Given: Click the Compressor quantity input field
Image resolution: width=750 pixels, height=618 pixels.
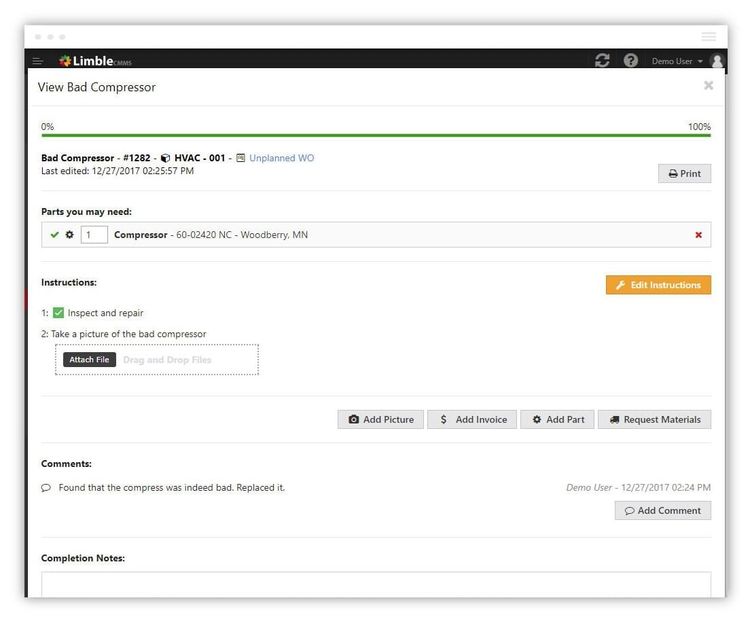Looking at the screenshot, I should (94, 235).
